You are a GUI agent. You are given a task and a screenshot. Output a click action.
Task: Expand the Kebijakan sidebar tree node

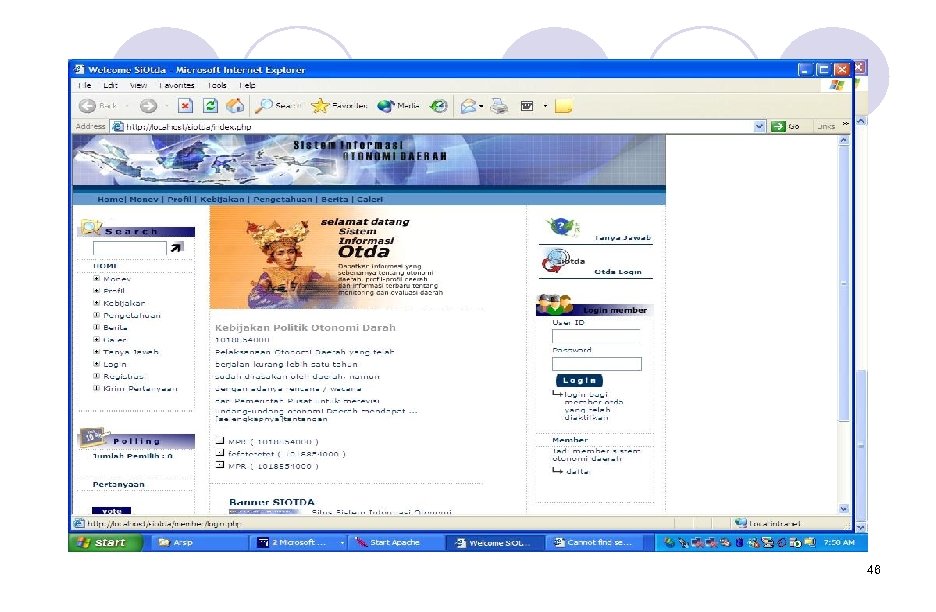[x=96, y=303]
